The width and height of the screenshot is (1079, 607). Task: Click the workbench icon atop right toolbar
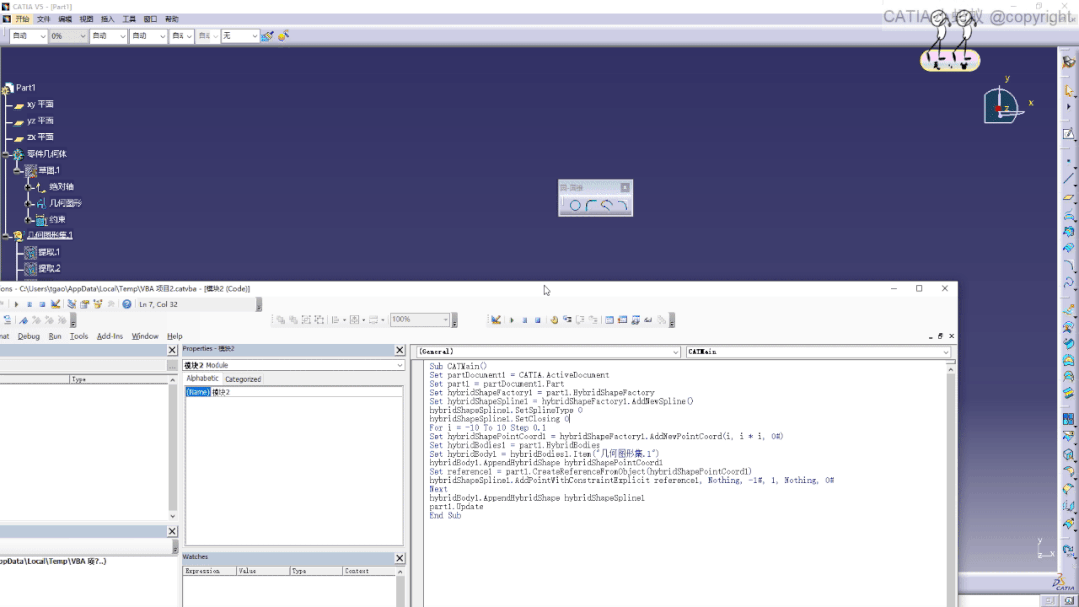[1068, 62]
